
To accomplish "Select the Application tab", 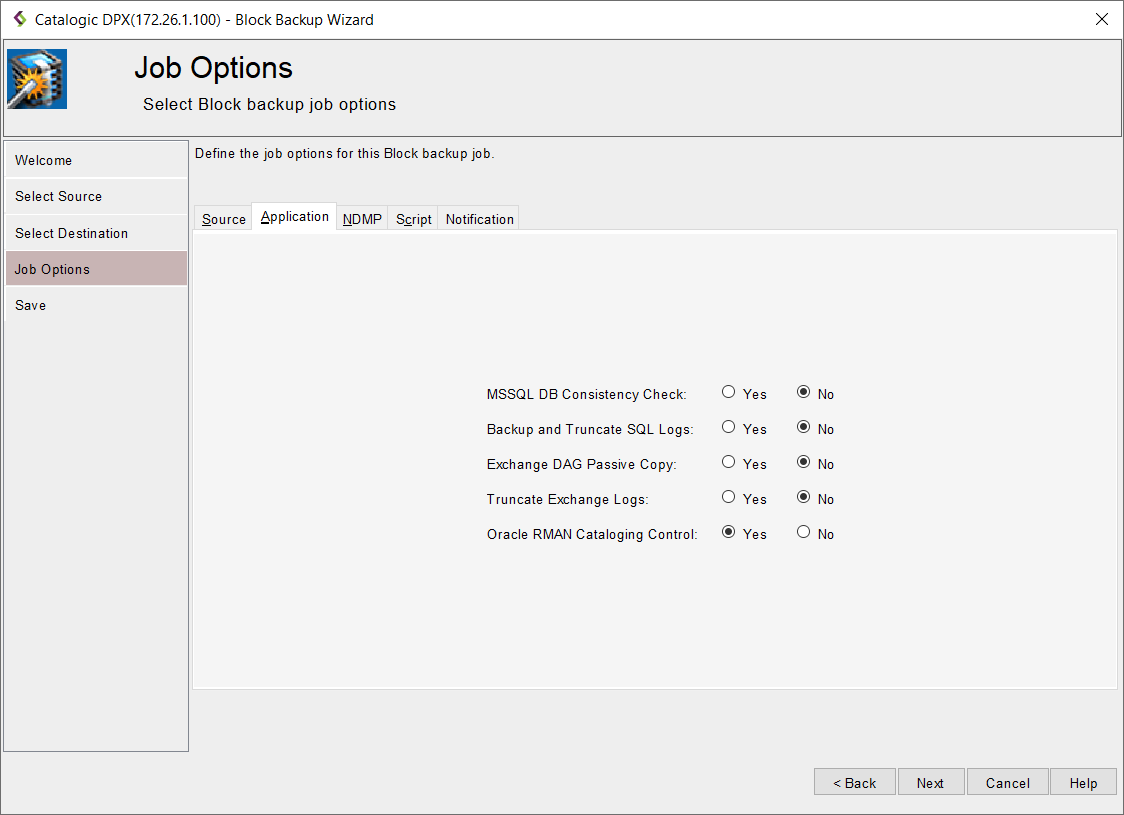I will click(x=294, y=217).
